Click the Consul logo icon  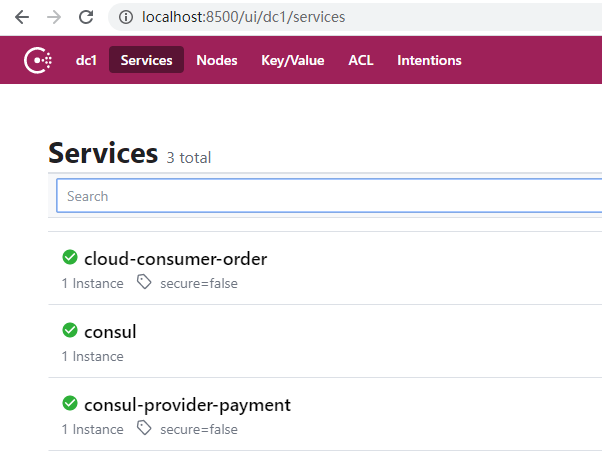pyautogui.click(x=38, y=60)
